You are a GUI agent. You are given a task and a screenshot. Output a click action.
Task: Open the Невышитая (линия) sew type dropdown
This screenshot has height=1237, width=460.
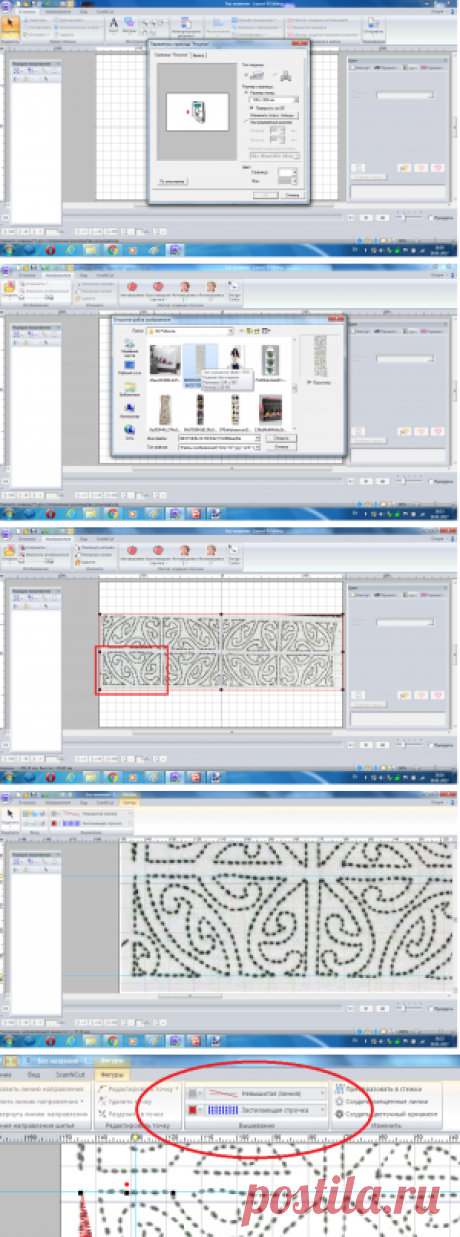(x=265, y=1093)
